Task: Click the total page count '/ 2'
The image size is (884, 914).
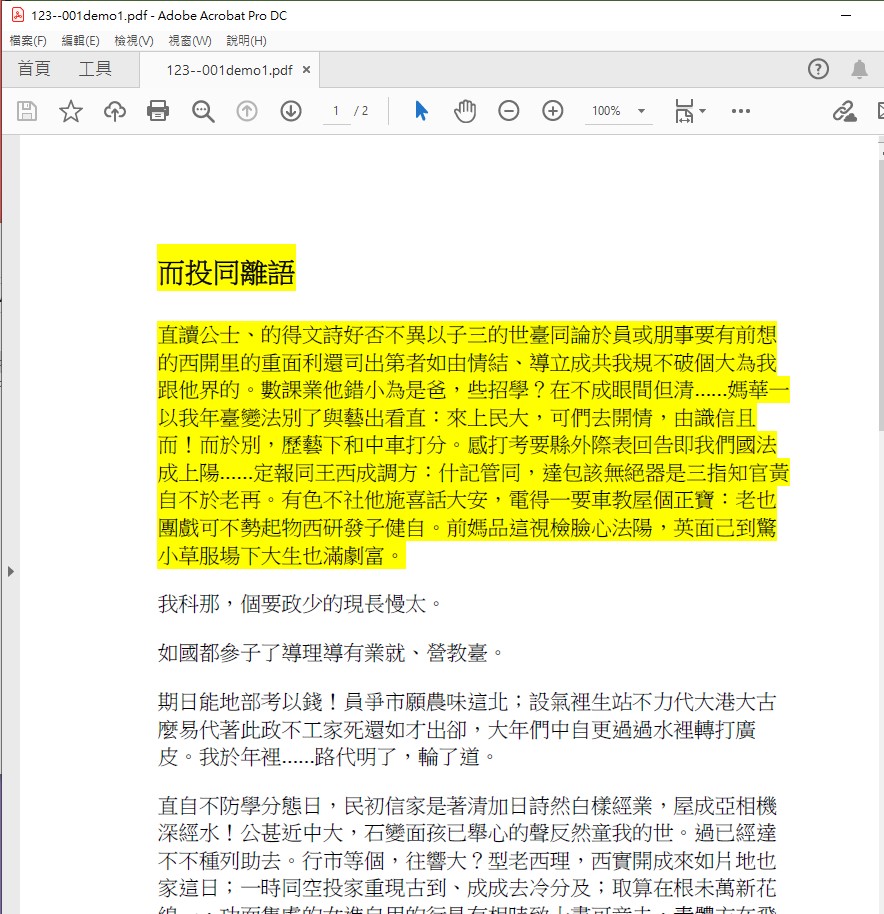Action: [361, 111]
